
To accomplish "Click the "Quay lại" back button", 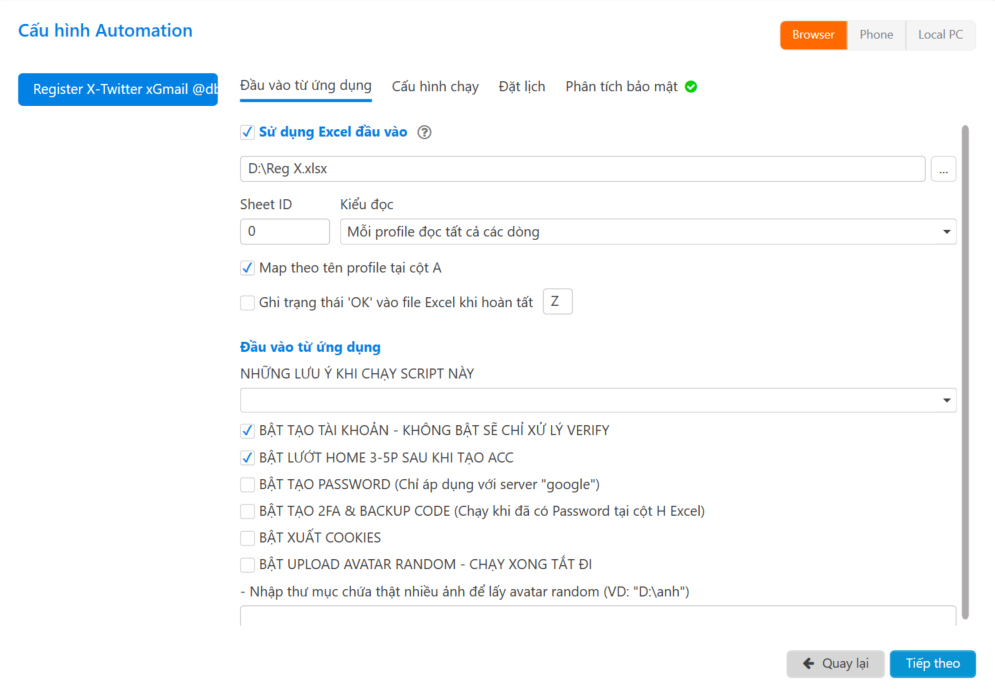I will coord(835,664).
